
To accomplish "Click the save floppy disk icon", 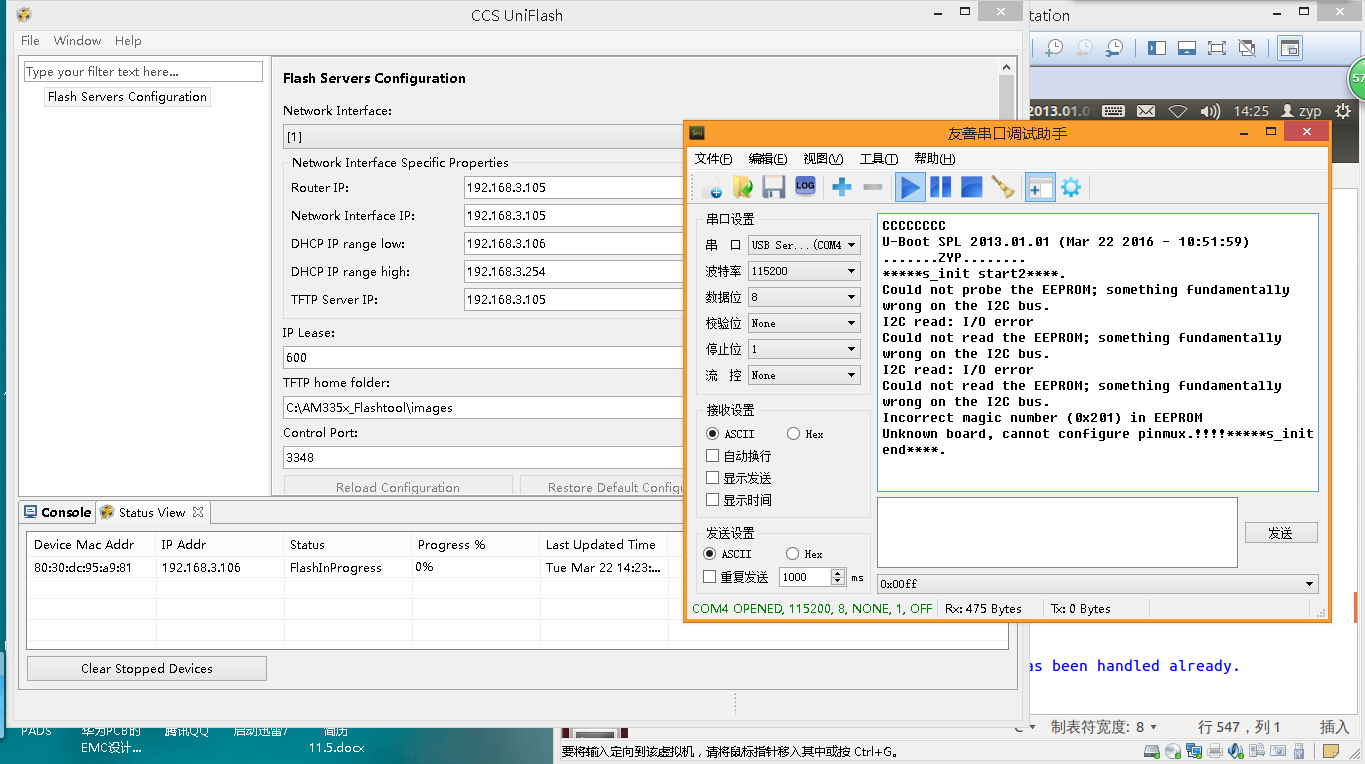I will [x=773, y=187].
